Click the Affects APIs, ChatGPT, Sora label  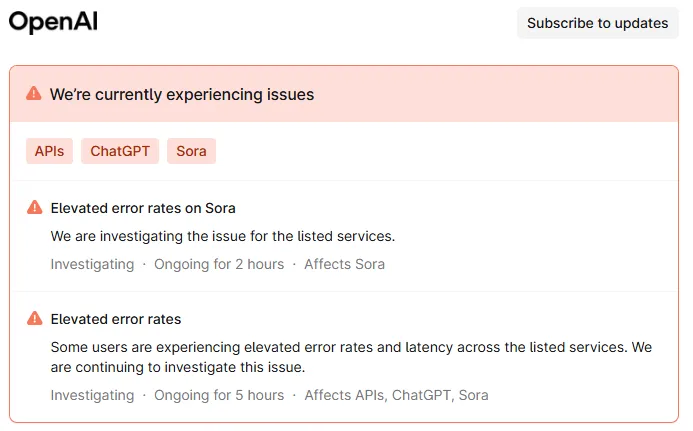point(396,395)
